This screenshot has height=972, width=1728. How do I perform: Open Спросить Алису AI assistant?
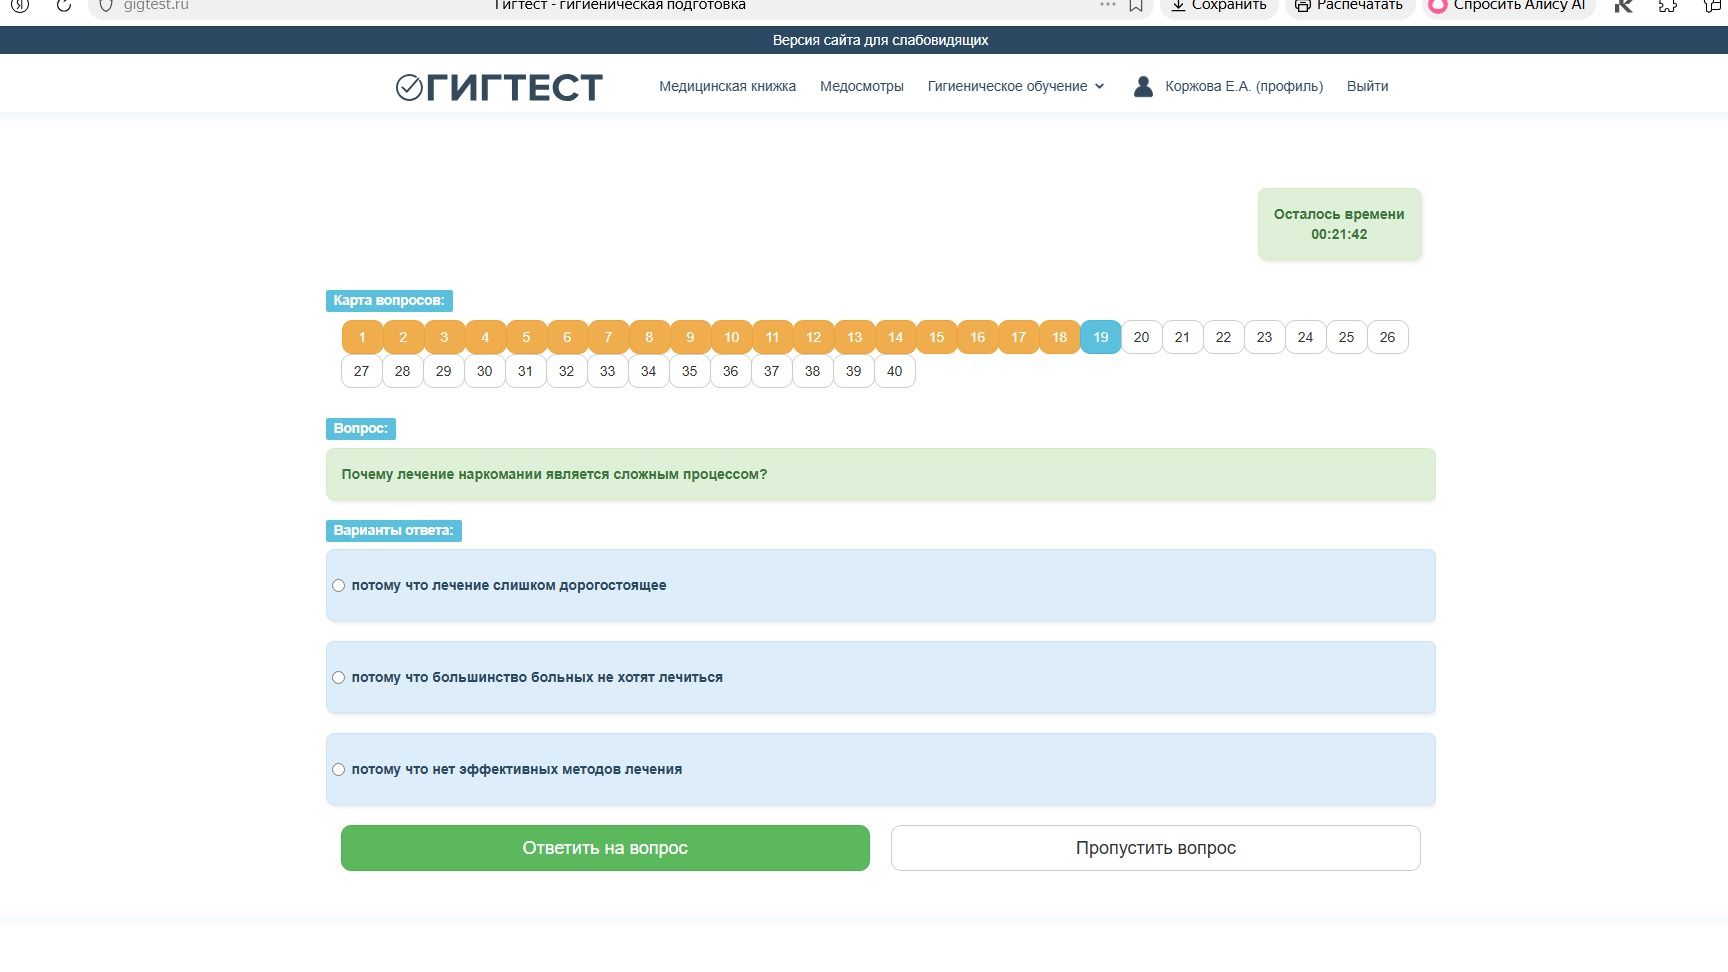coord(1508,5)
